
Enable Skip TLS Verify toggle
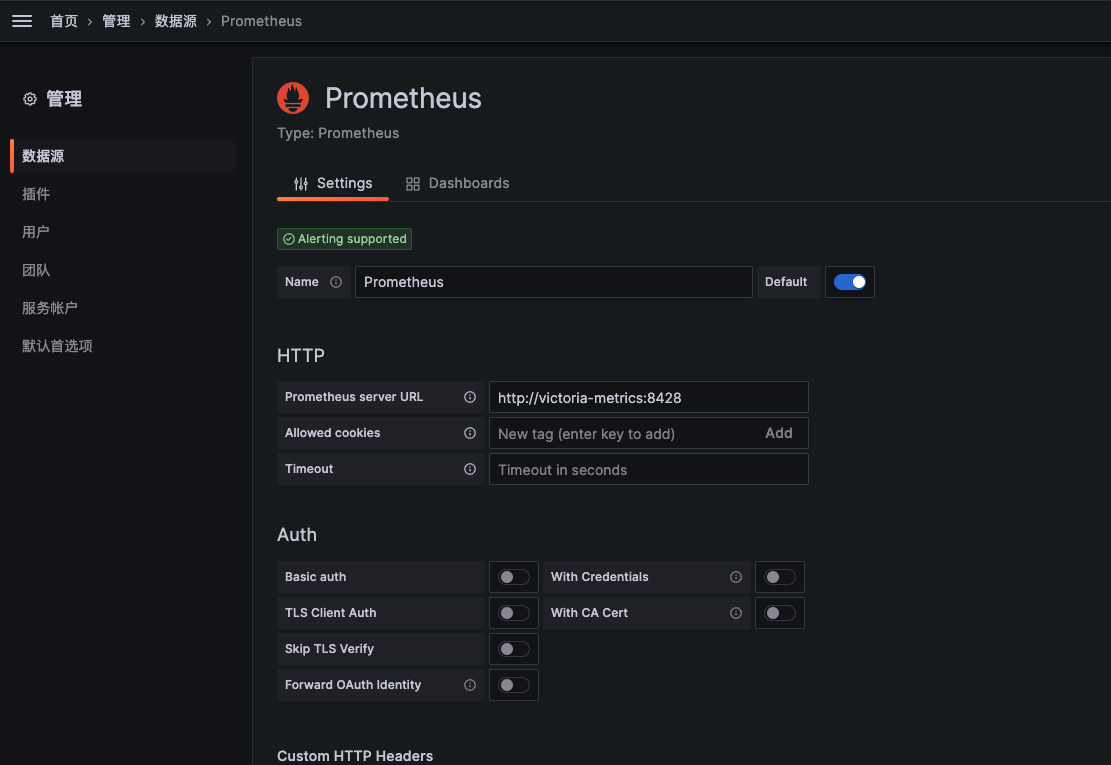[514, 649]
